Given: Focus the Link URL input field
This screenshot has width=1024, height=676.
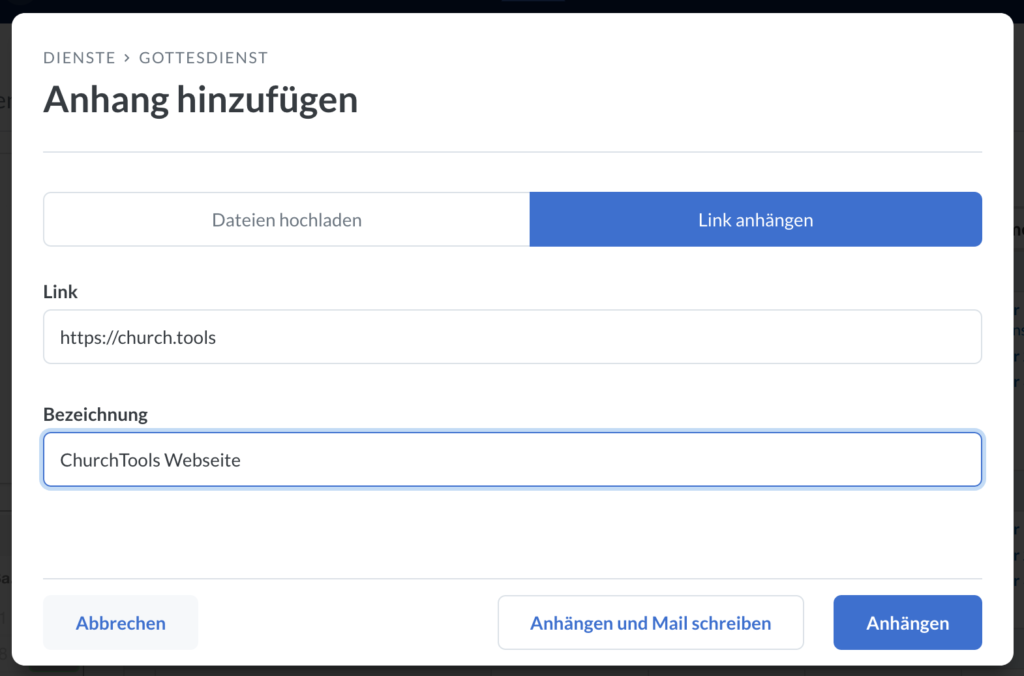Looking at the screenshot, I should (x=513, y=337).
